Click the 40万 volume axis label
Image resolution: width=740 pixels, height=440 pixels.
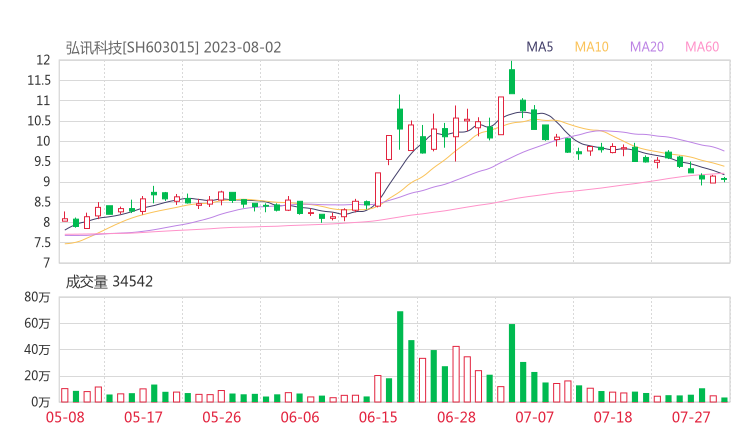click(x=37, y=350)
